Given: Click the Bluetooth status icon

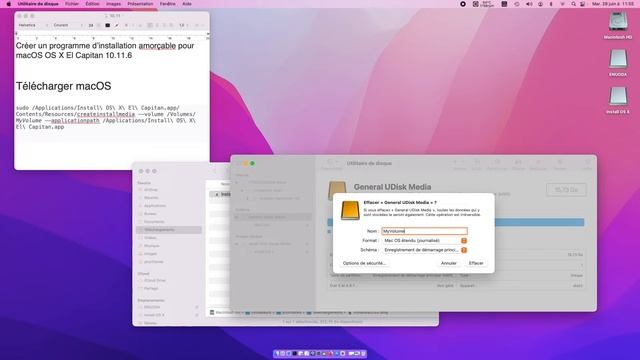Looking at the screenshot, I should 551,4.
